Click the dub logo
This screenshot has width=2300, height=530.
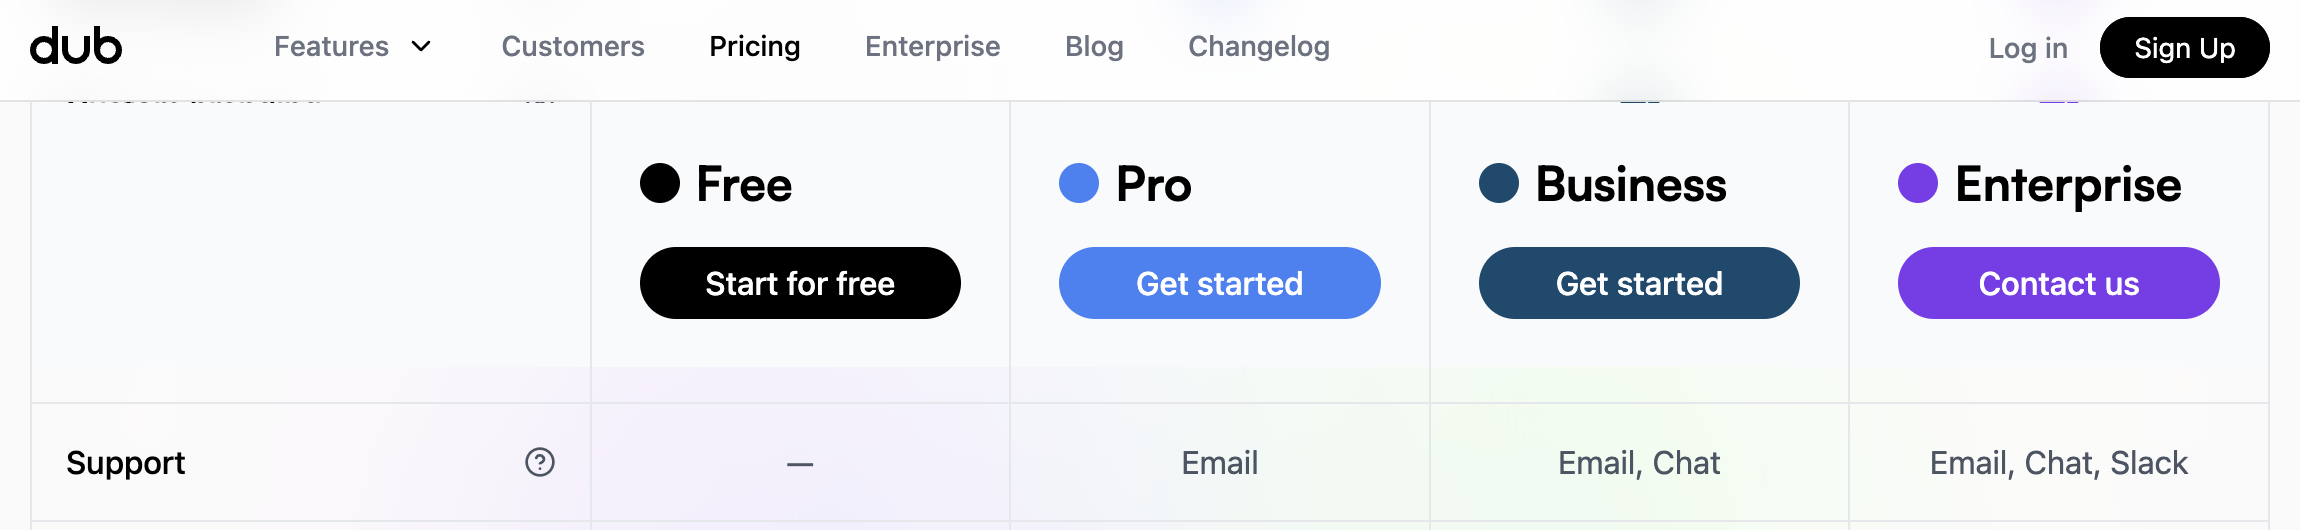pyautogui.click(x=76, y=47)
